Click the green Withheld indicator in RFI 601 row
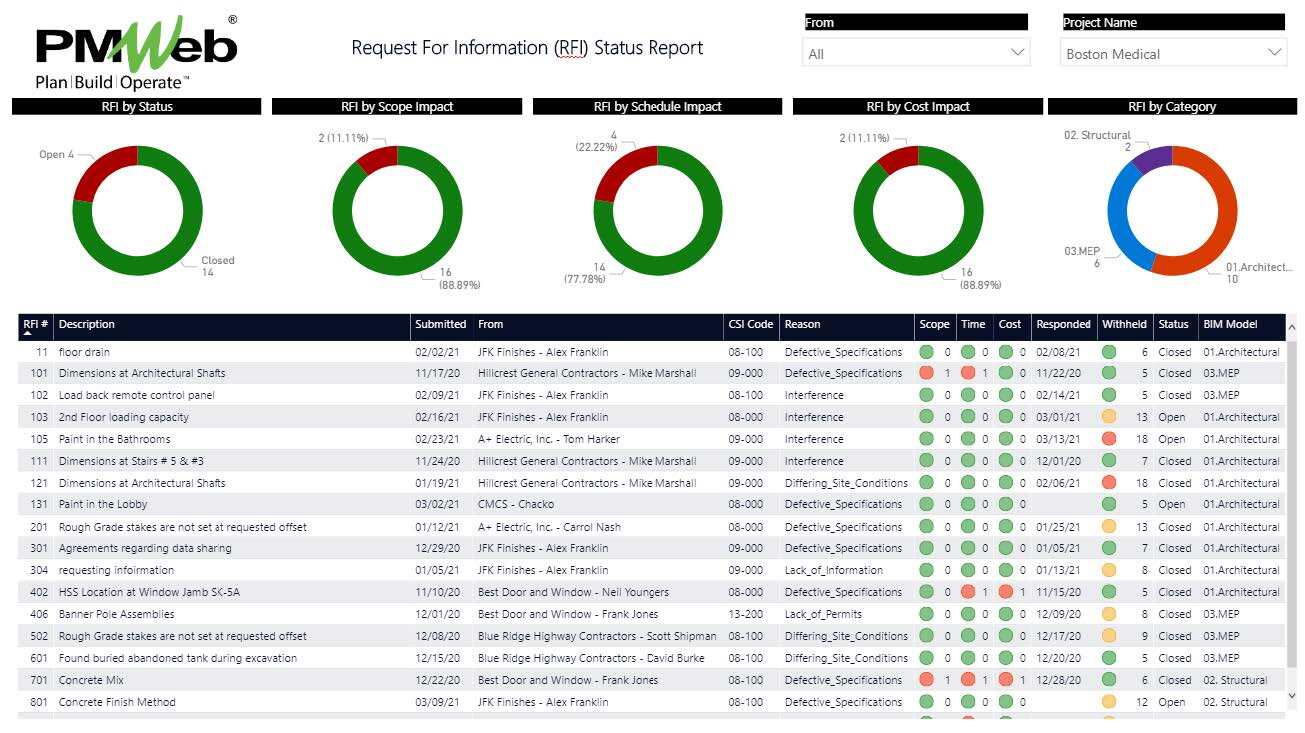Image resolution: width=1305 pixels, height=733 pixels. 1109,658
